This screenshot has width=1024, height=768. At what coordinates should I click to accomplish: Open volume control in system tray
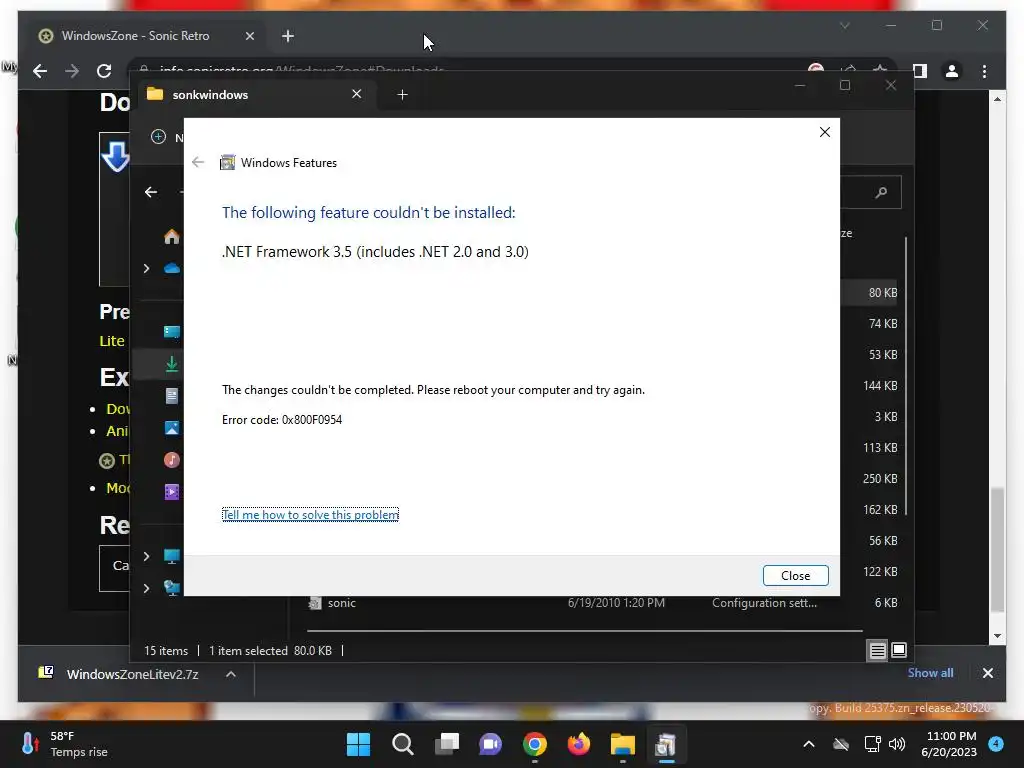point(897,744)
